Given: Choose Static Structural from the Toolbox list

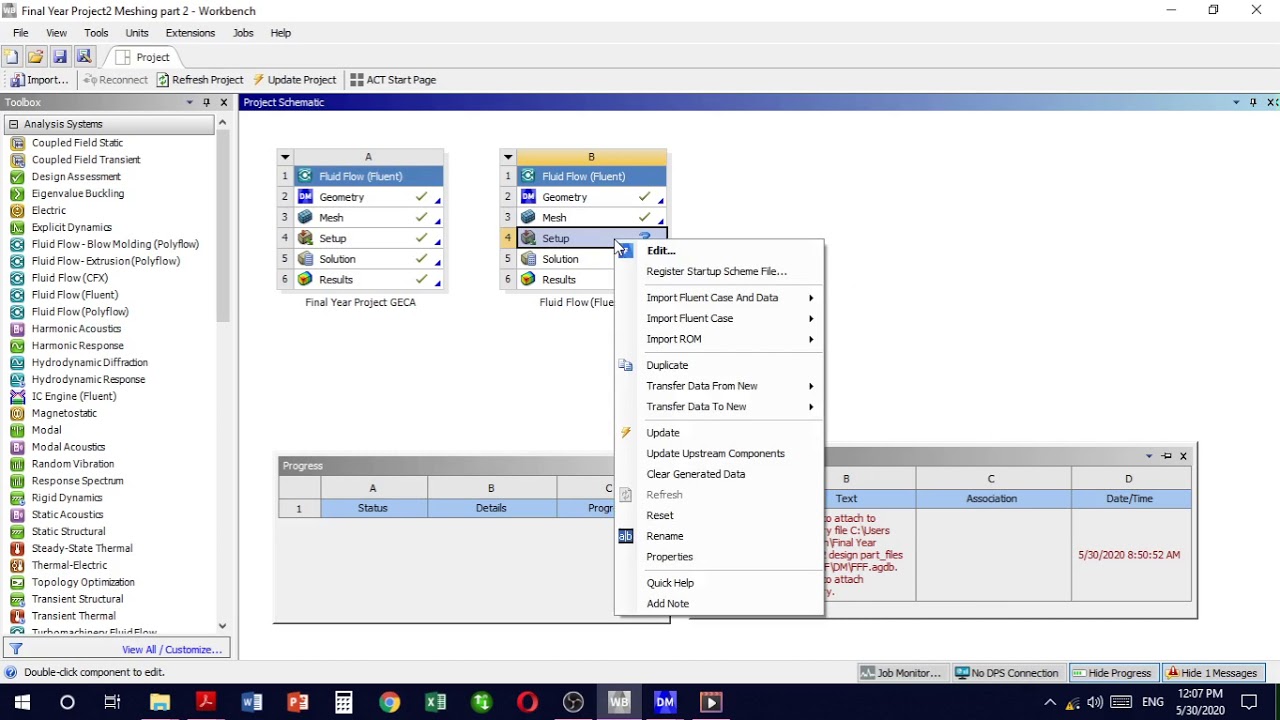Looking at the screenshot, I should tap(68, 531).
